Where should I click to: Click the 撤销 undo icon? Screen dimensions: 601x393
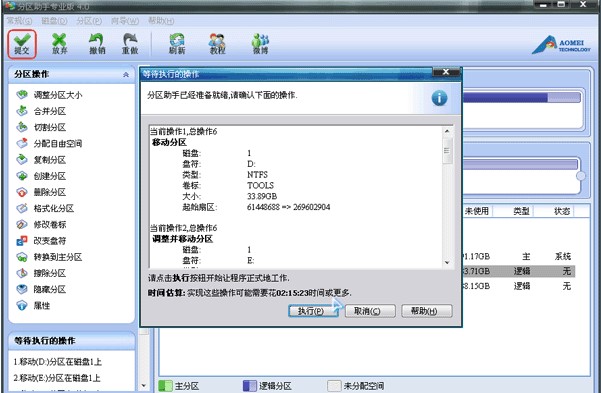coord(97,44)
